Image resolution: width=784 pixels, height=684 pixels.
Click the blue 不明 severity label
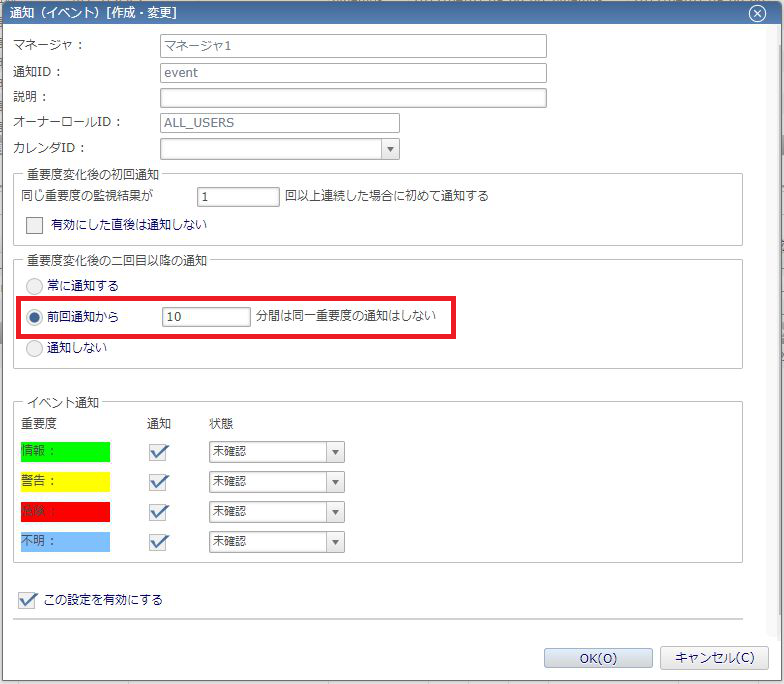tap(66, 542)
